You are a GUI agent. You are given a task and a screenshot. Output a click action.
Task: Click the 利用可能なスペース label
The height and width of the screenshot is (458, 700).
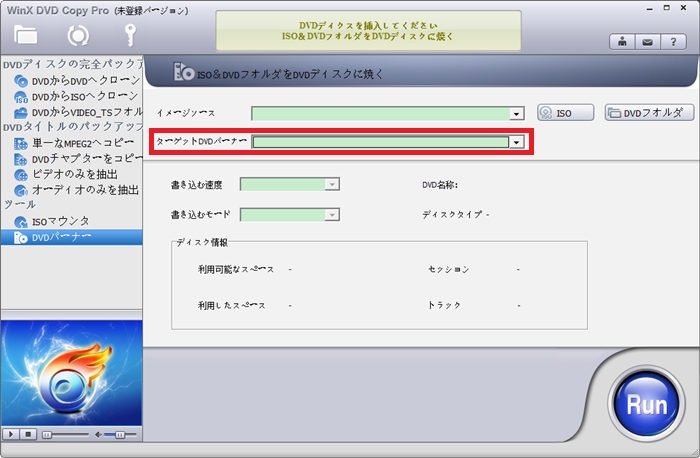[236, 269]
